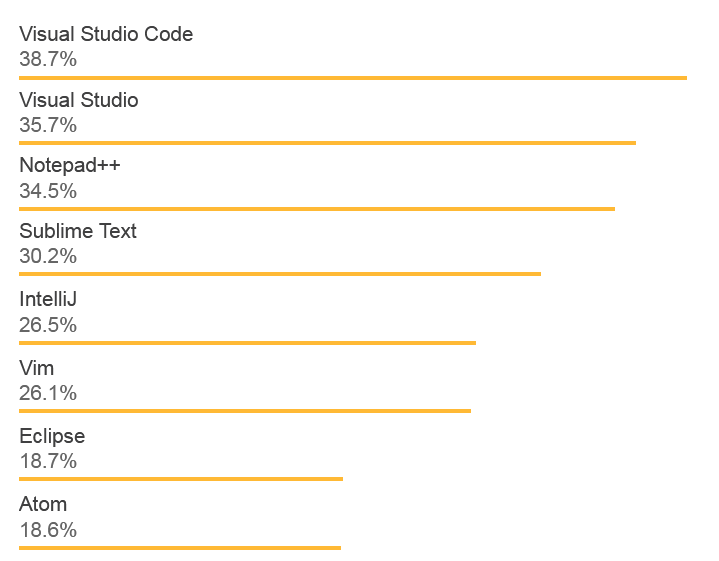Viewport: 719px width, 561px height.
Task: Select the IntelliJ orange bar
Action: pyautogui.click(x=247, y=342)
